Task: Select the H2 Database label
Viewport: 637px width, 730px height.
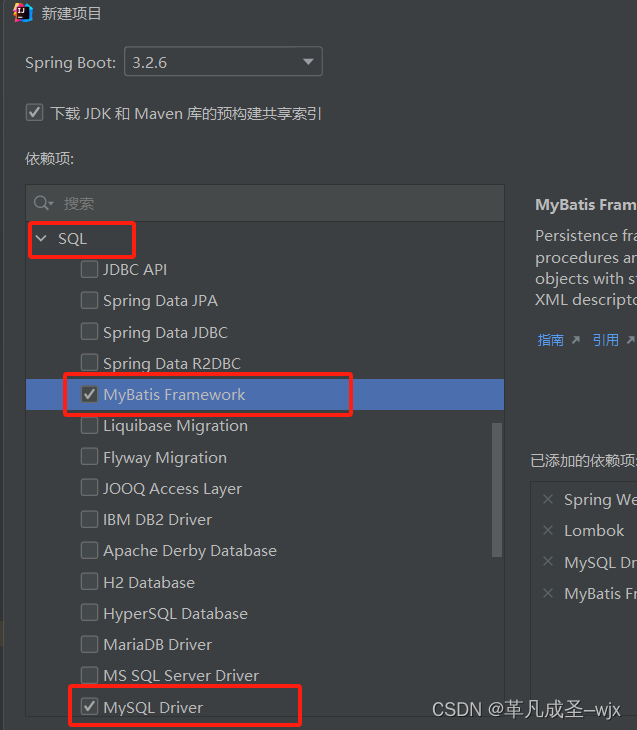Action: pos(149,582)
